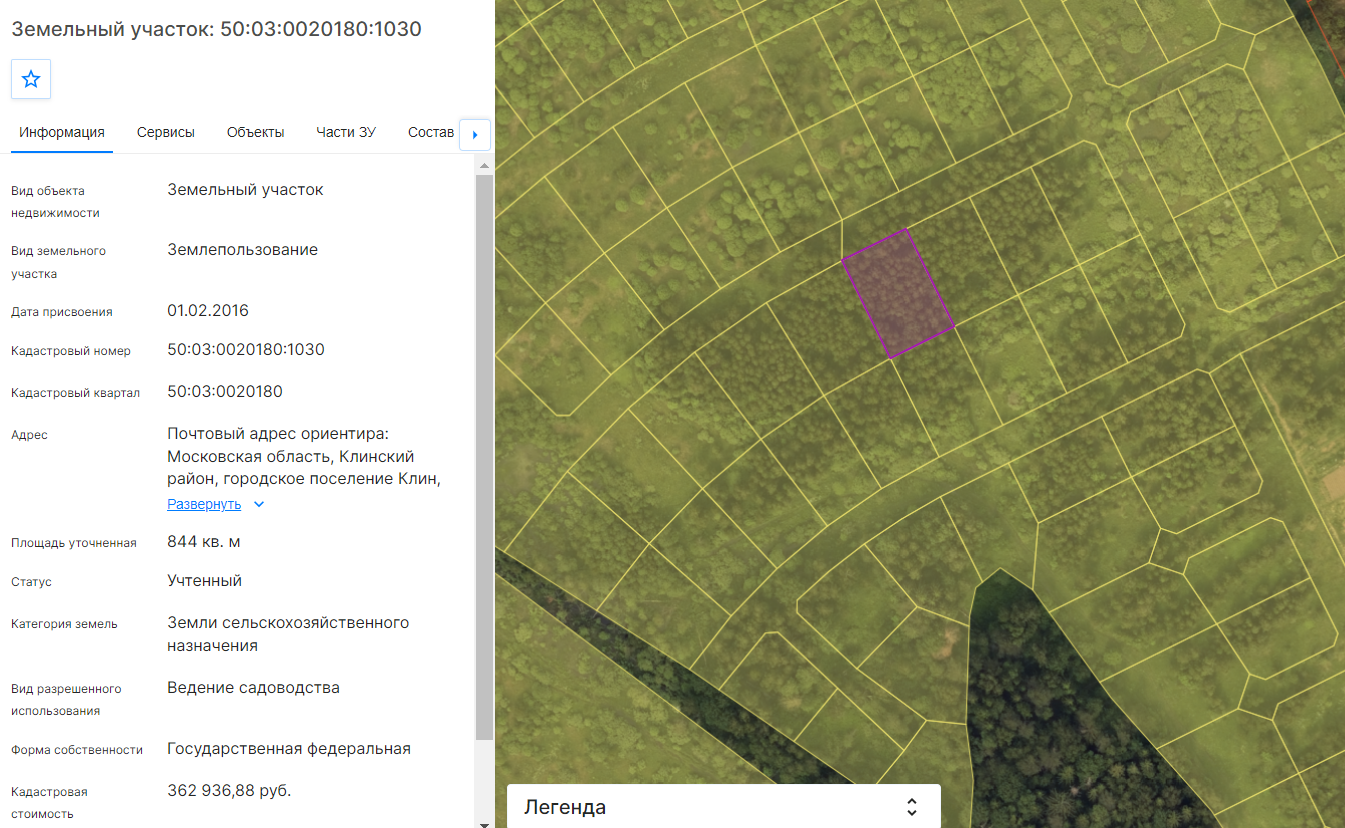The width and height of the screenshot is (1345, 828).
Task: Expand the address with Развернуть link
Action: click(204, 504)
